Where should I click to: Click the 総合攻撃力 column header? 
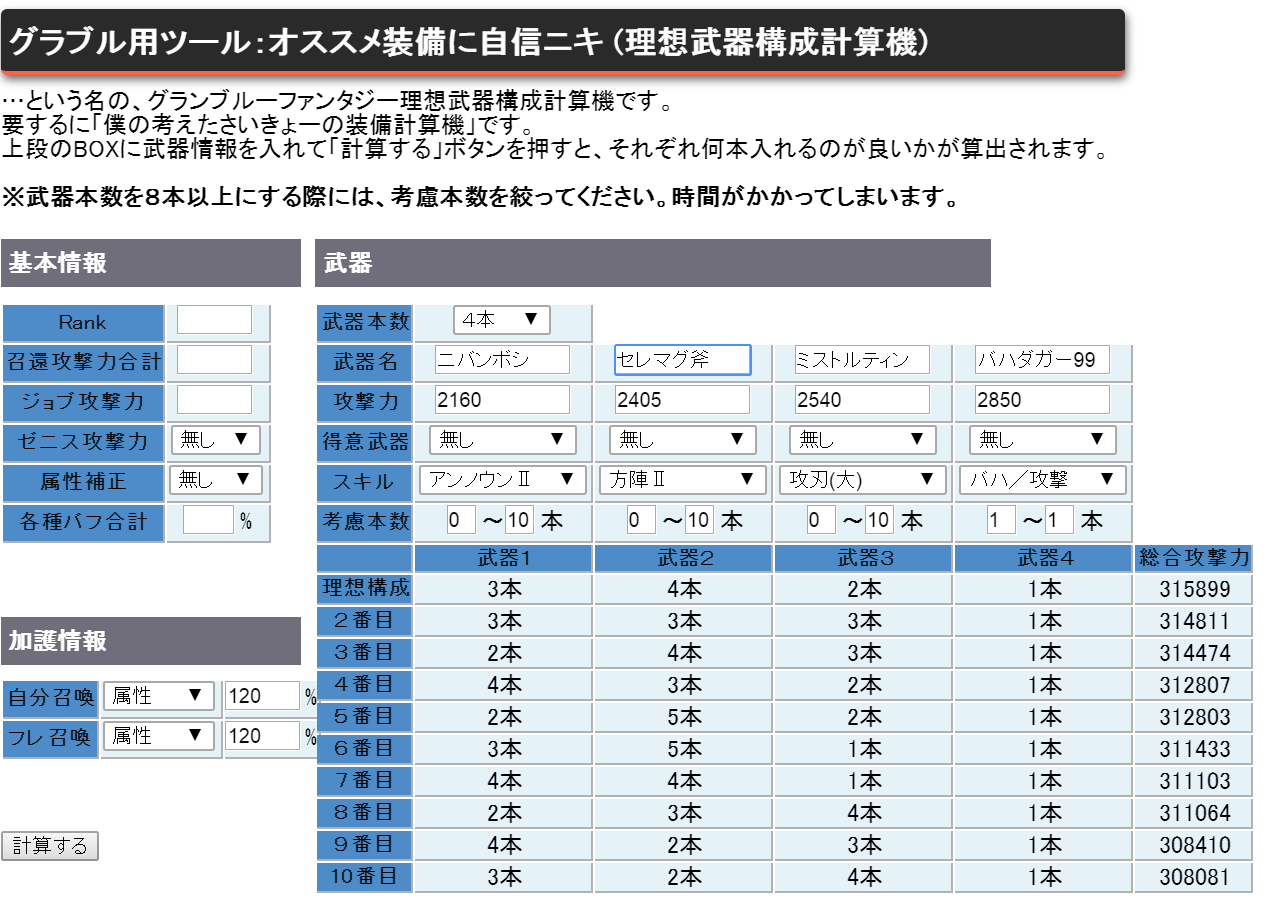pos(1194,558)
